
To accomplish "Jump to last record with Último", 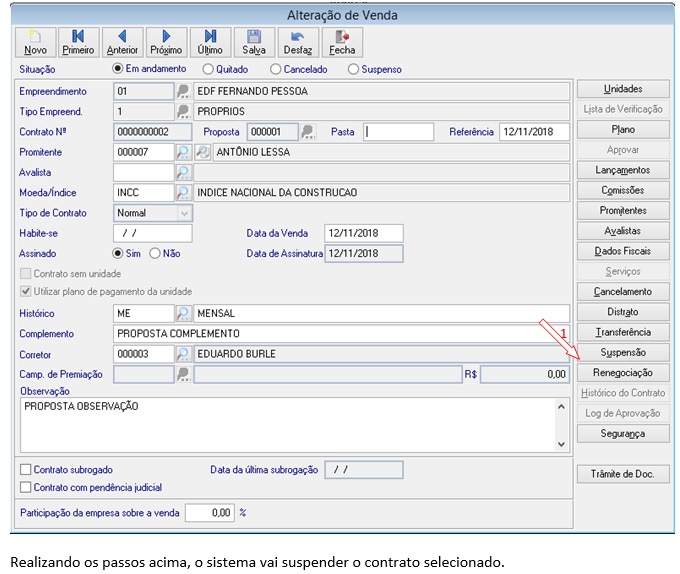I will tap(210, 42).
